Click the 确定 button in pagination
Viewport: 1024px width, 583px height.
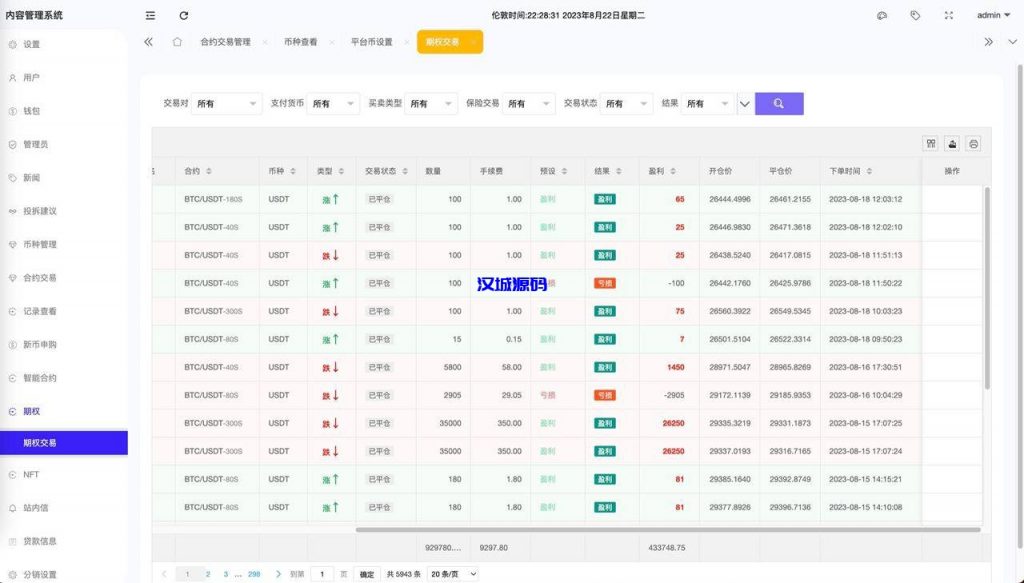(366, 573)
